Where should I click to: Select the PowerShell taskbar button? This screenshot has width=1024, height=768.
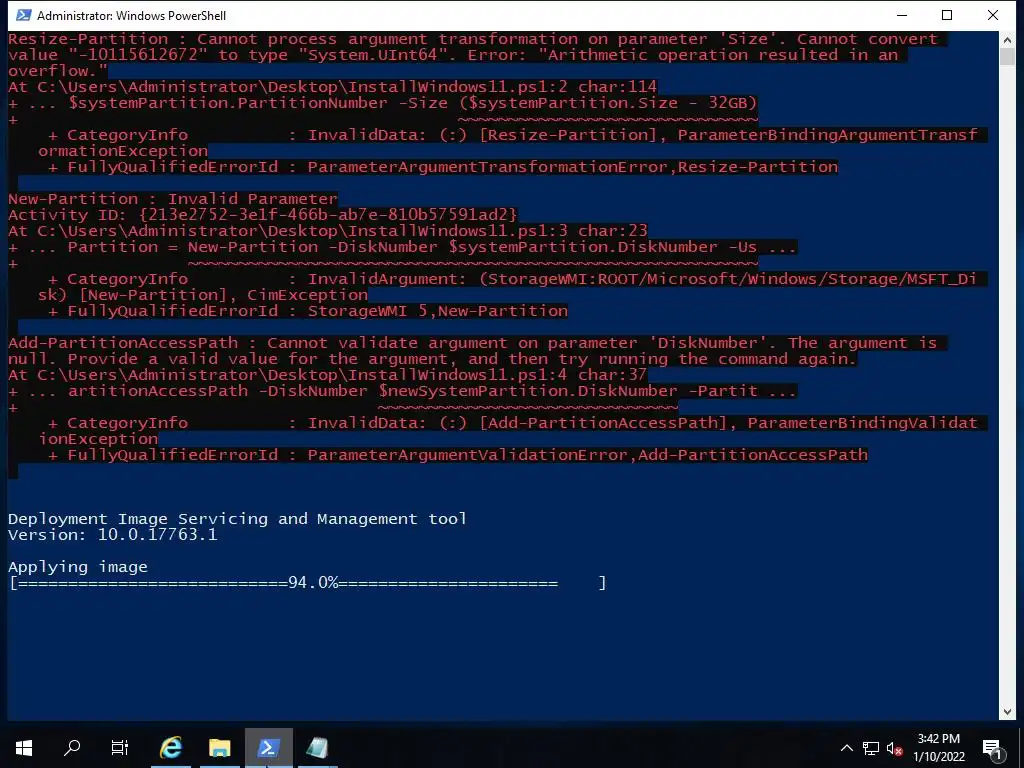coord(268,747)
